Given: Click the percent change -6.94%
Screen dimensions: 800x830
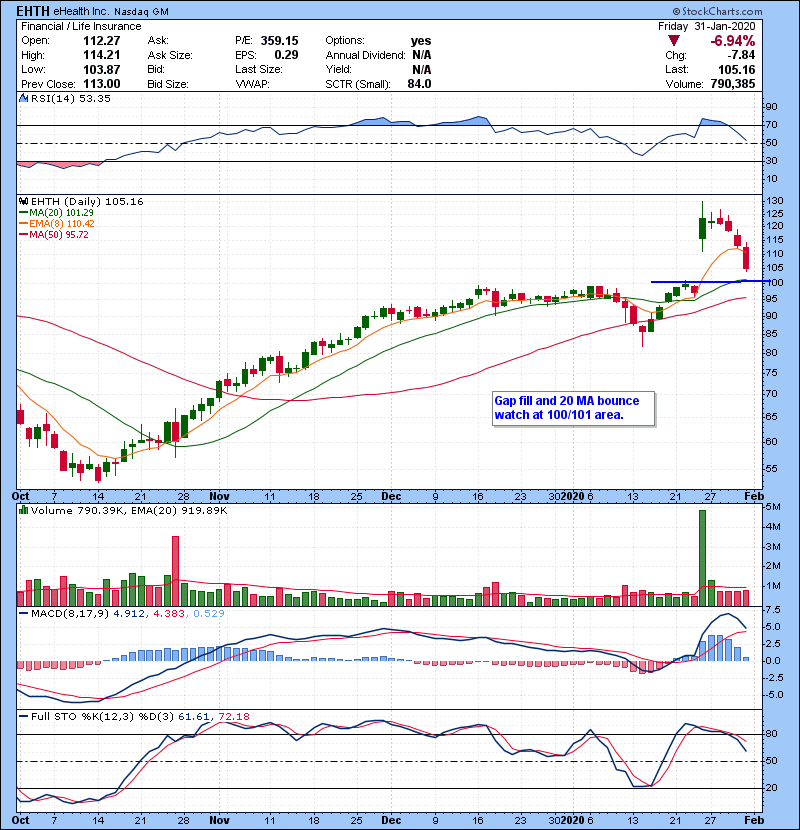Looking at the screenshot, I should coord(732,41).
